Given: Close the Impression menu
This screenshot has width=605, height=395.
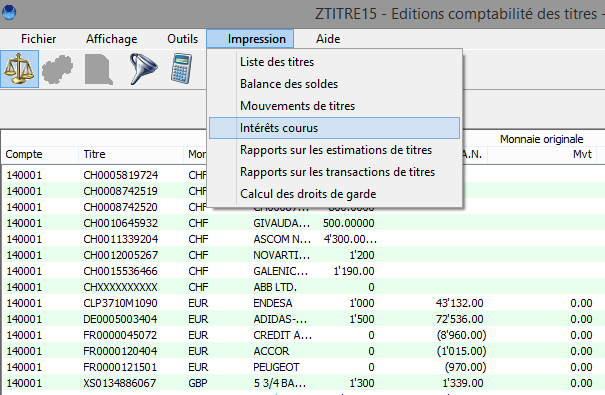Looking at the screenshot, I should (250, 39).
